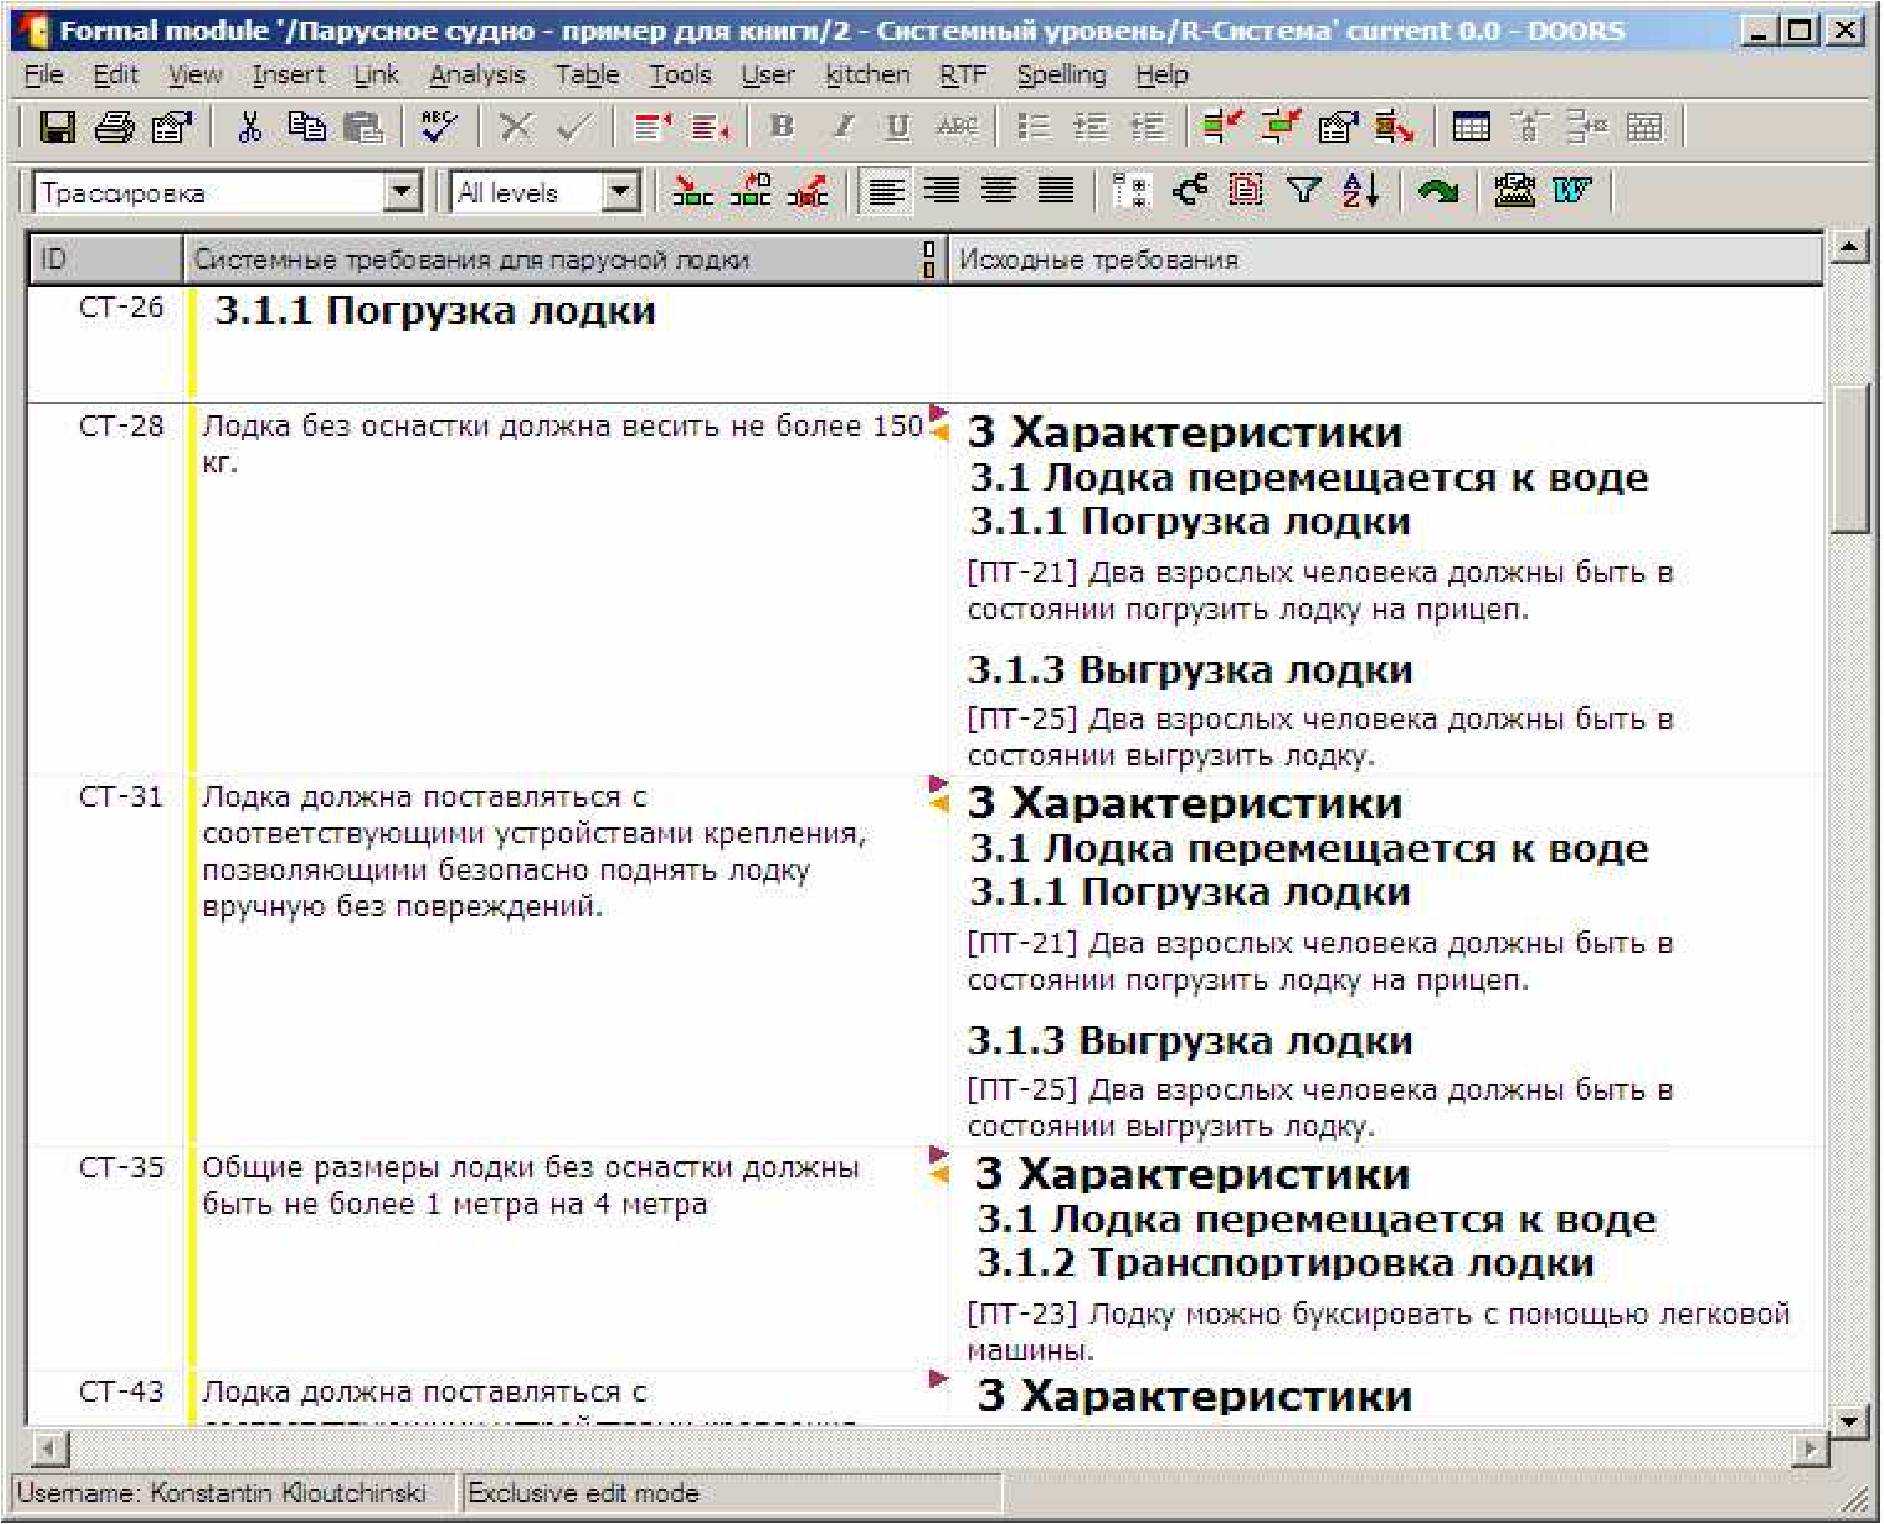Viewport: 1884px width, 1524px height.
Task: Open the Трассировка view dropdown
Action: tap(402, 191)
